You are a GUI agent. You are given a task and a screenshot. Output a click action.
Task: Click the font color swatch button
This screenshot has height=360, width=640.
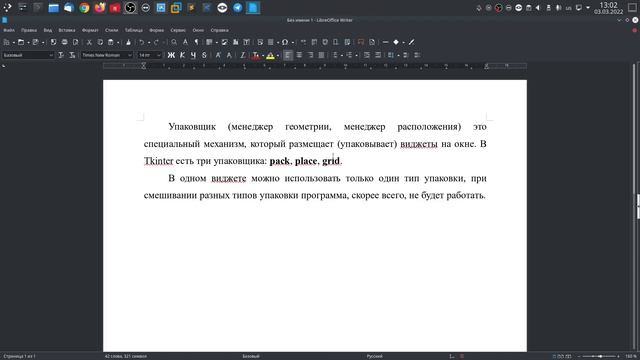coord(256,55)
